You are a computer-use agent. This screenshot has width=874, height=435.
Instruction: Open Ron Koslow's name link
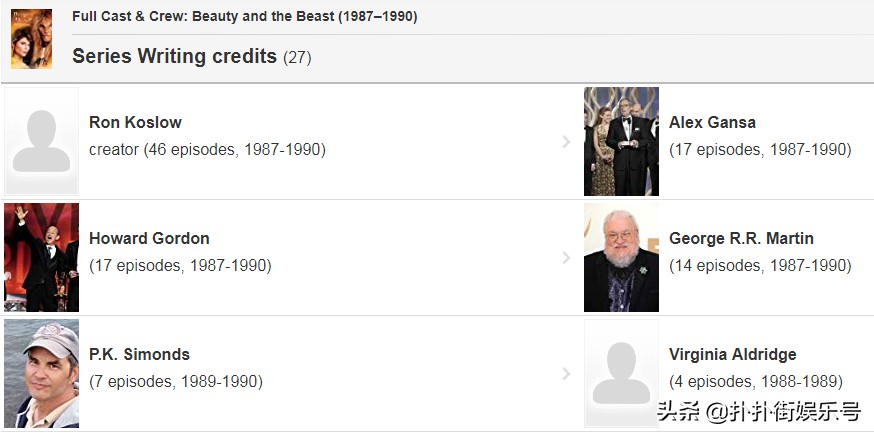click(x=135, y=123)
